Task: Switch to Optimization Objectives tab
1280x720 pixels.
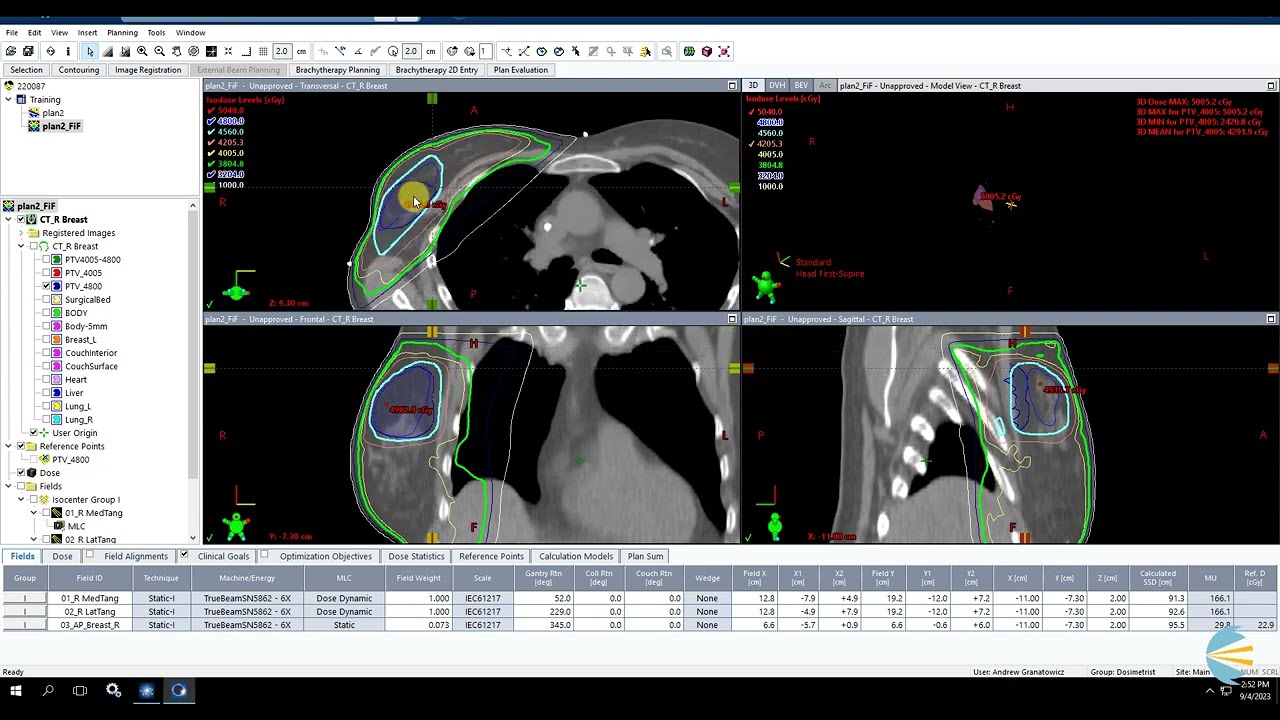Action: 325,556
